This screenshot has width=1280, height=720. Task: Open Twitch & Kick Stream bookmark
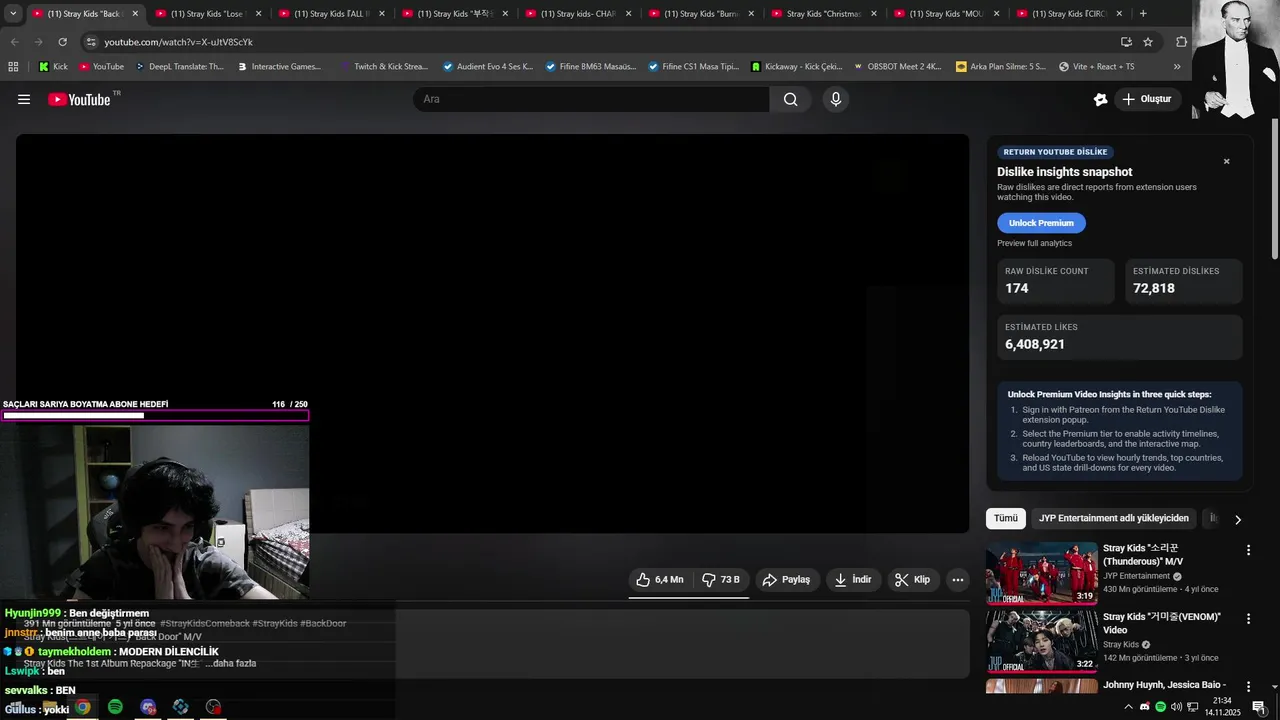[384, 67]
